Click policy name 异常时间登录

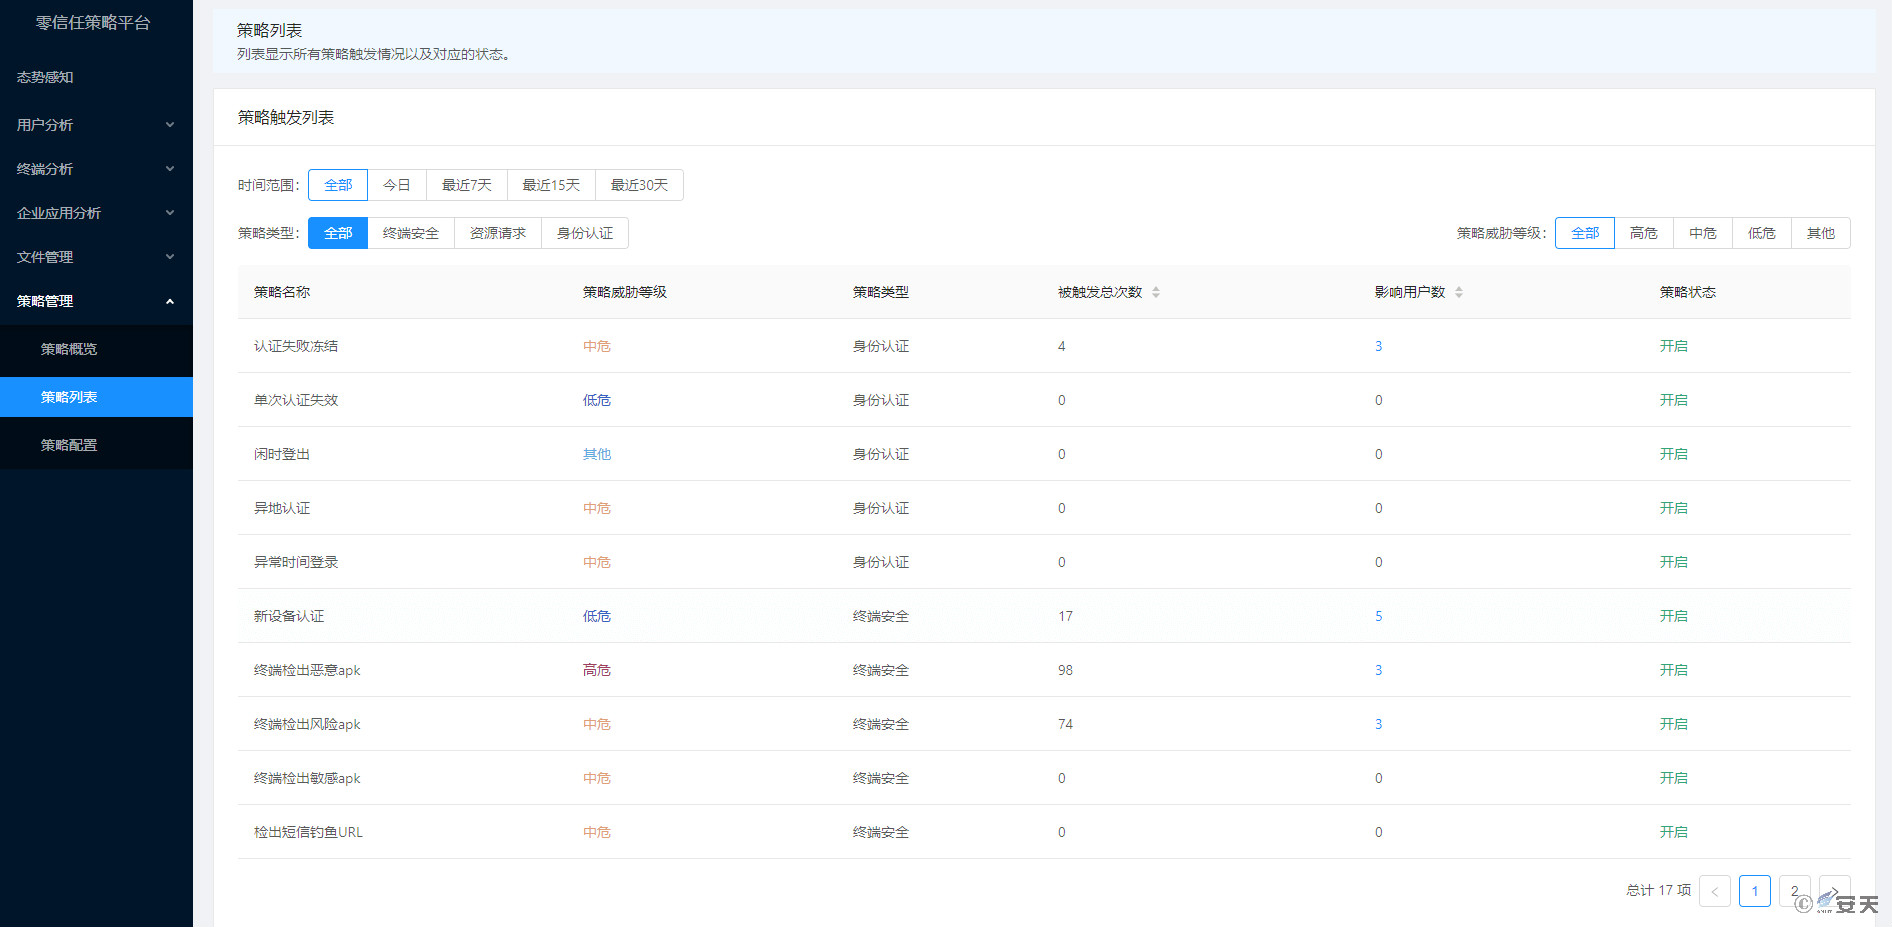coord(296,562)
